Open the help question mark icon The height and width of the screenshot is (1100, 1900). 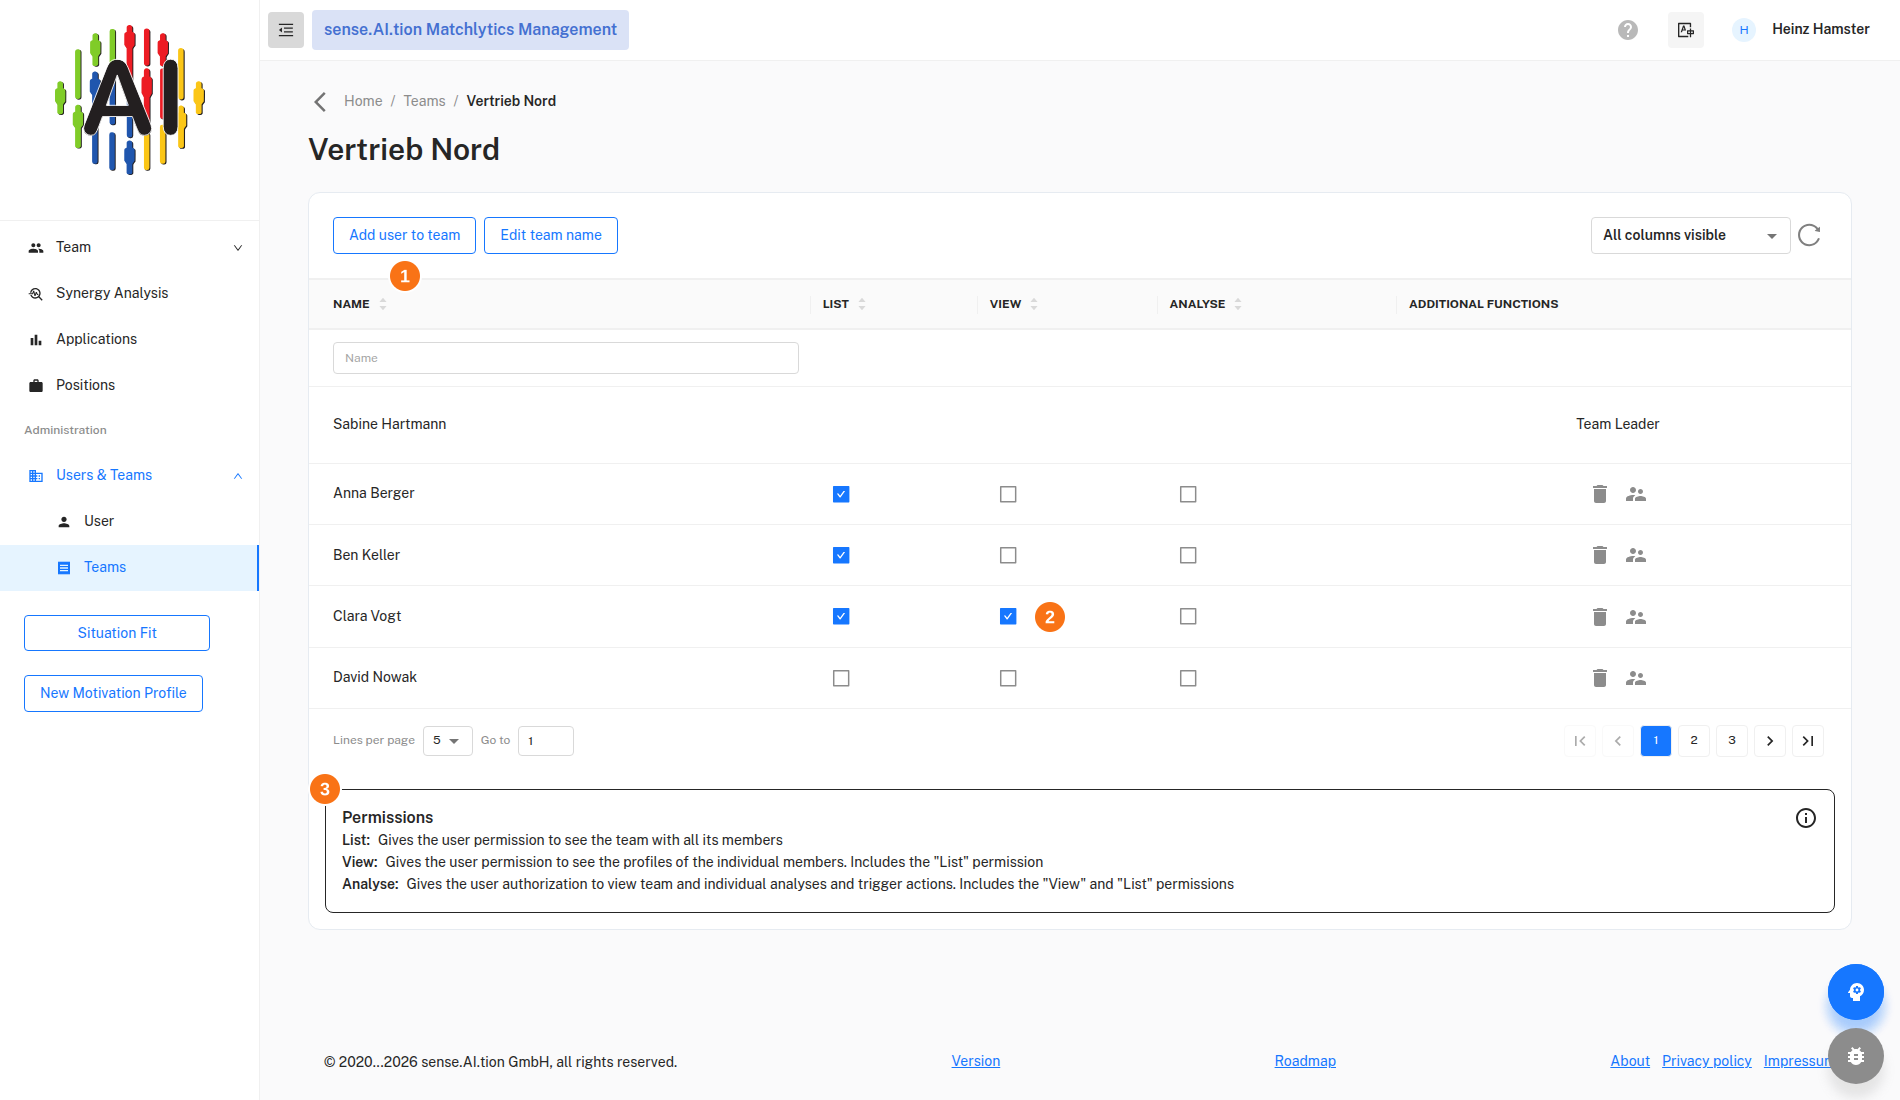(1628, 30)
